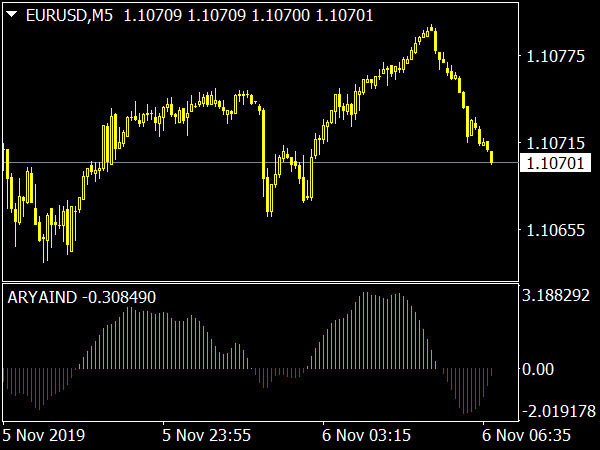600x450 pixels.
Task: Click the 1.10775 price scale label
Action: 556,57
